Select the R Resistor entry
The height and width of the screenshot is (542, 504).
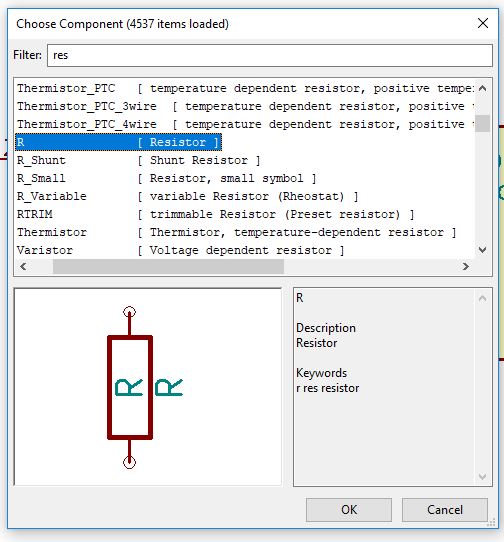click(x=118, y=142)
